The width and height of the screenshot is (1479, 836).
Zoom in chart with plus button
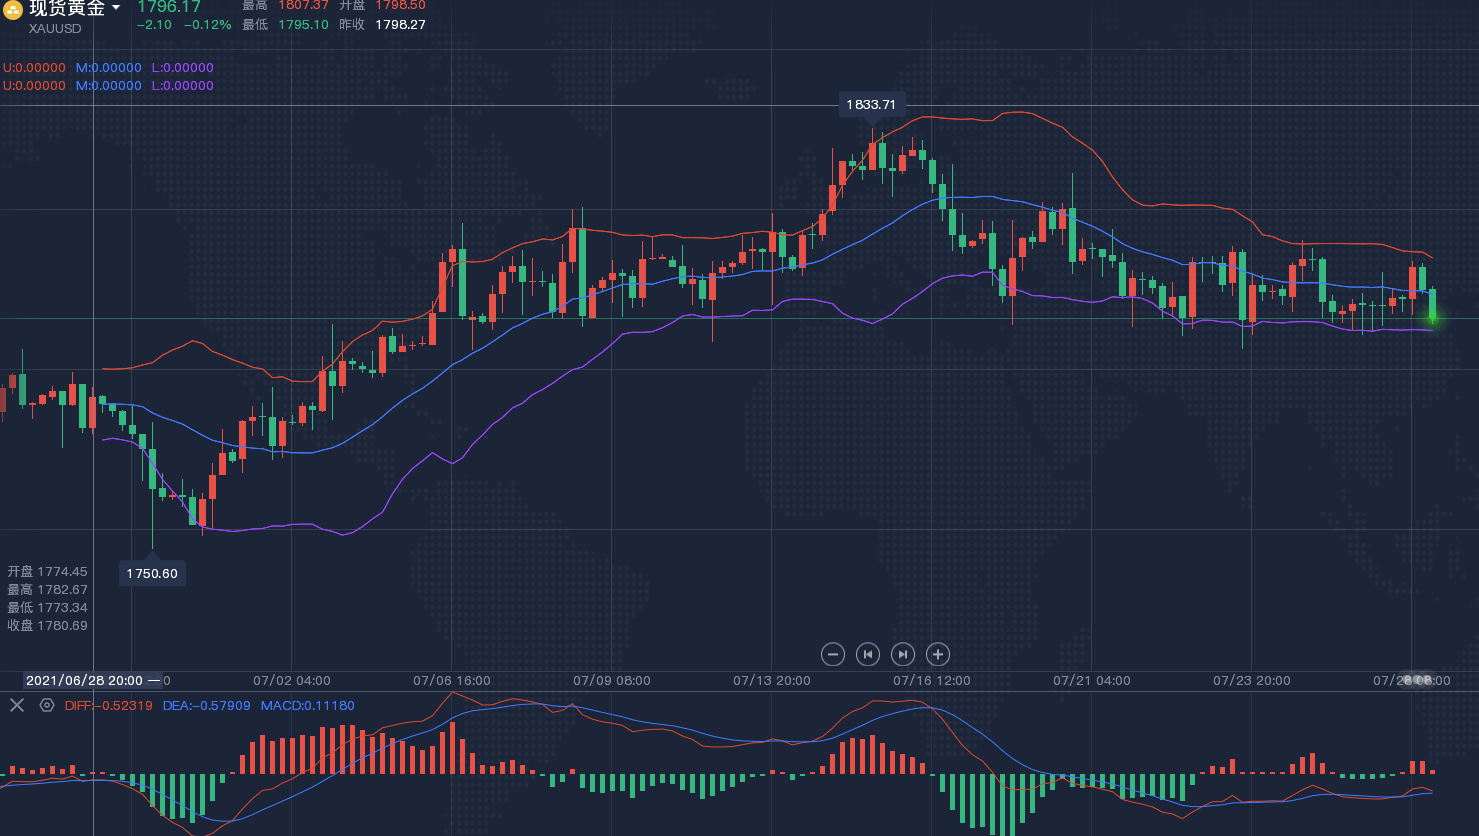pyautogui.click(x=937, y=654)
